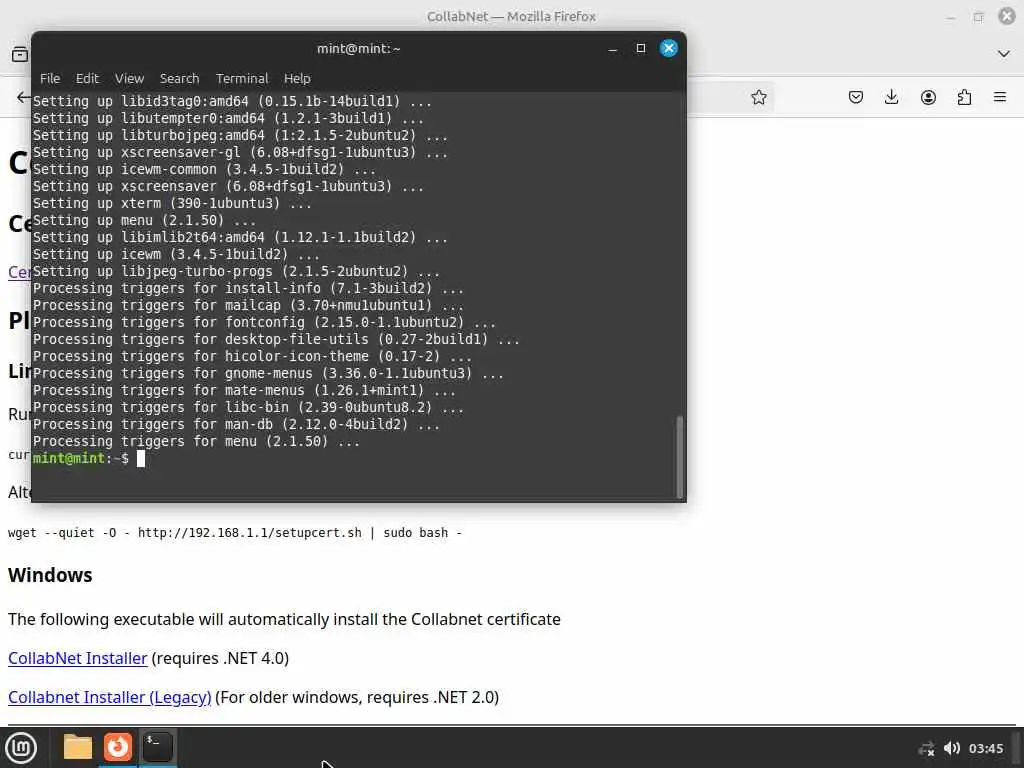Open the terminal Search menu
The height and width of the screenshot is (768, 1024).
tap(179, 78)
